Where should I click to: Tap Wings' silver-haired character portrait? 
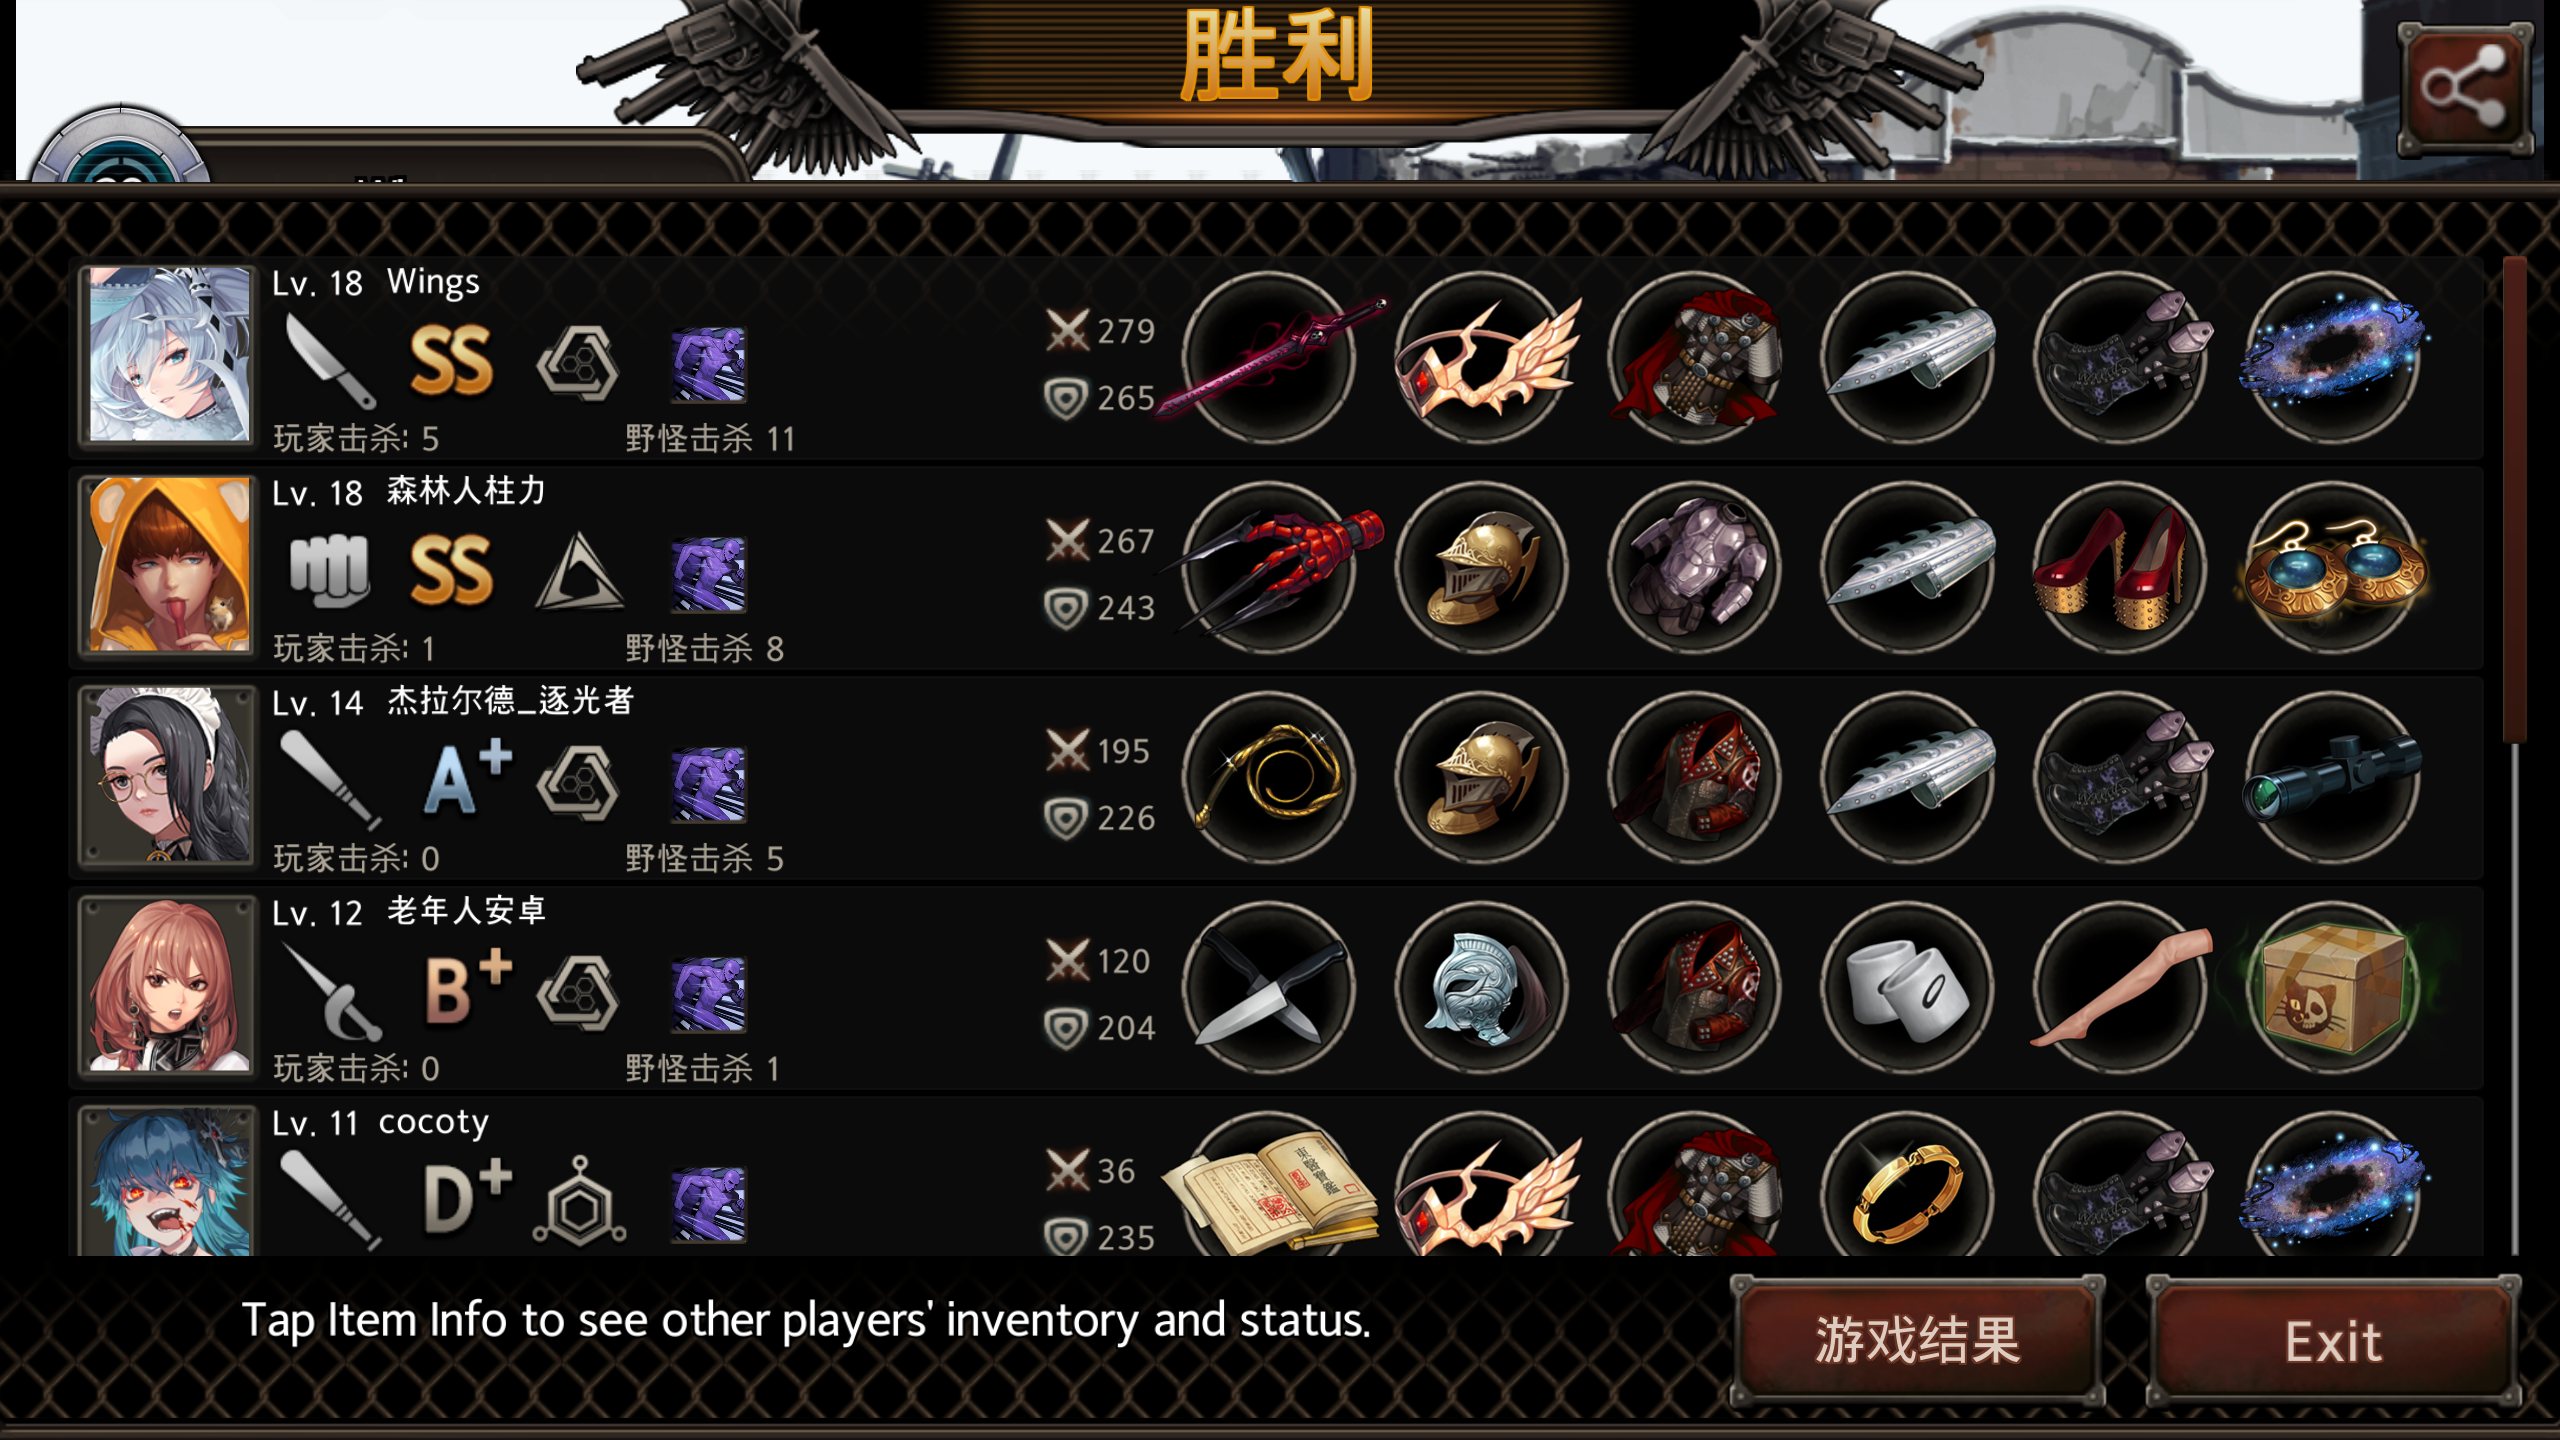click(168, 354)
